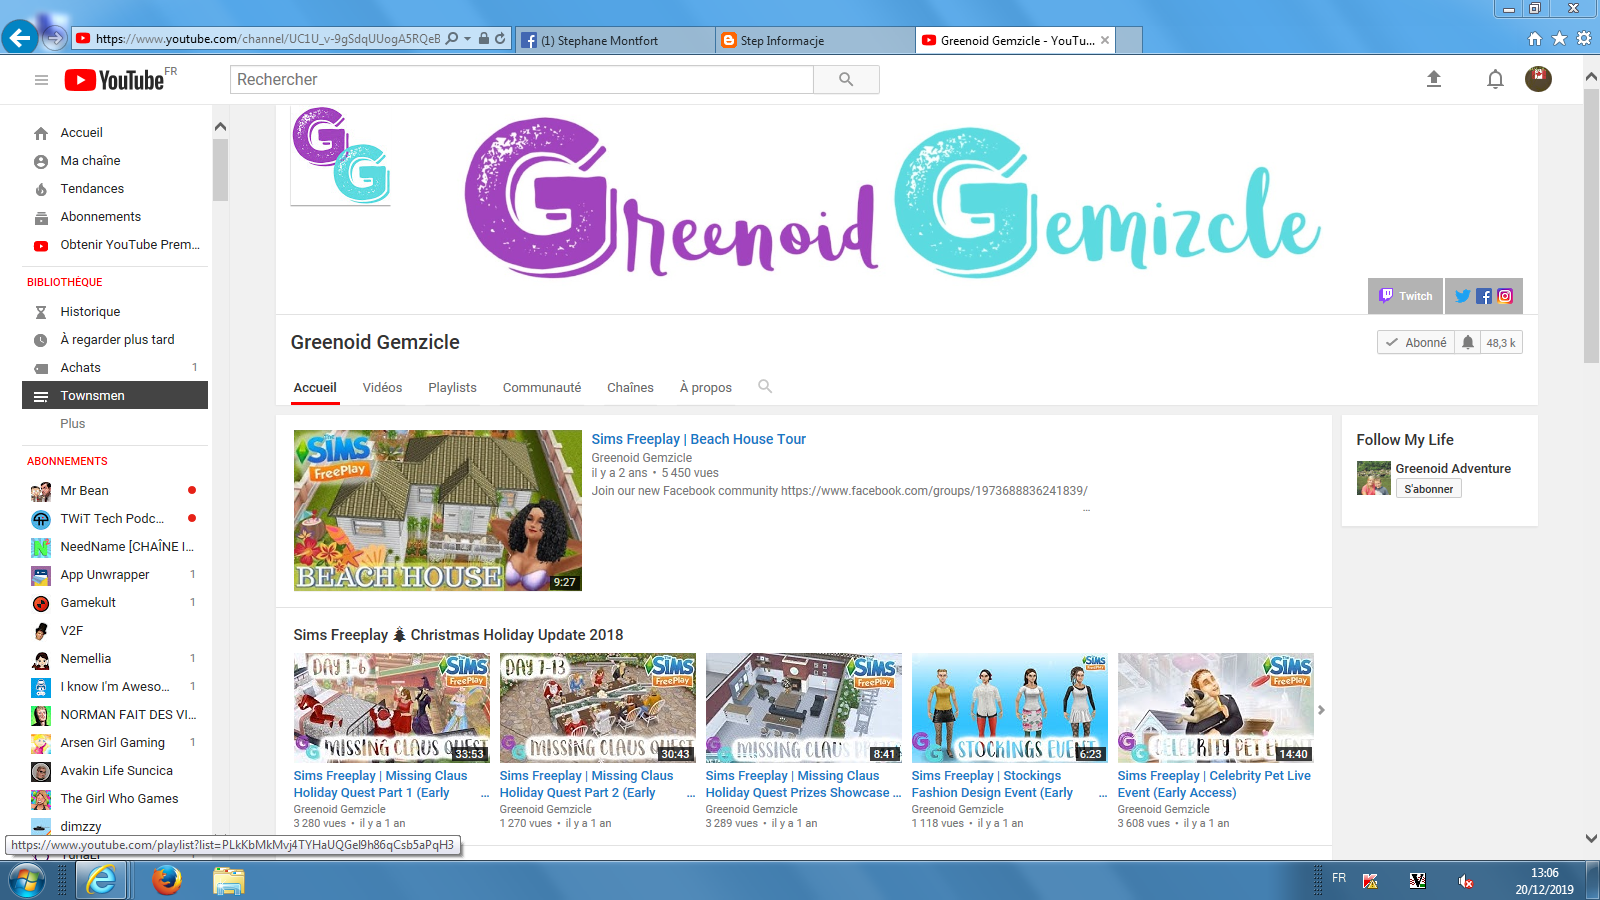Switch to the Vidéos tab
Screen dimensions: 1600x900
pos(382,388)
